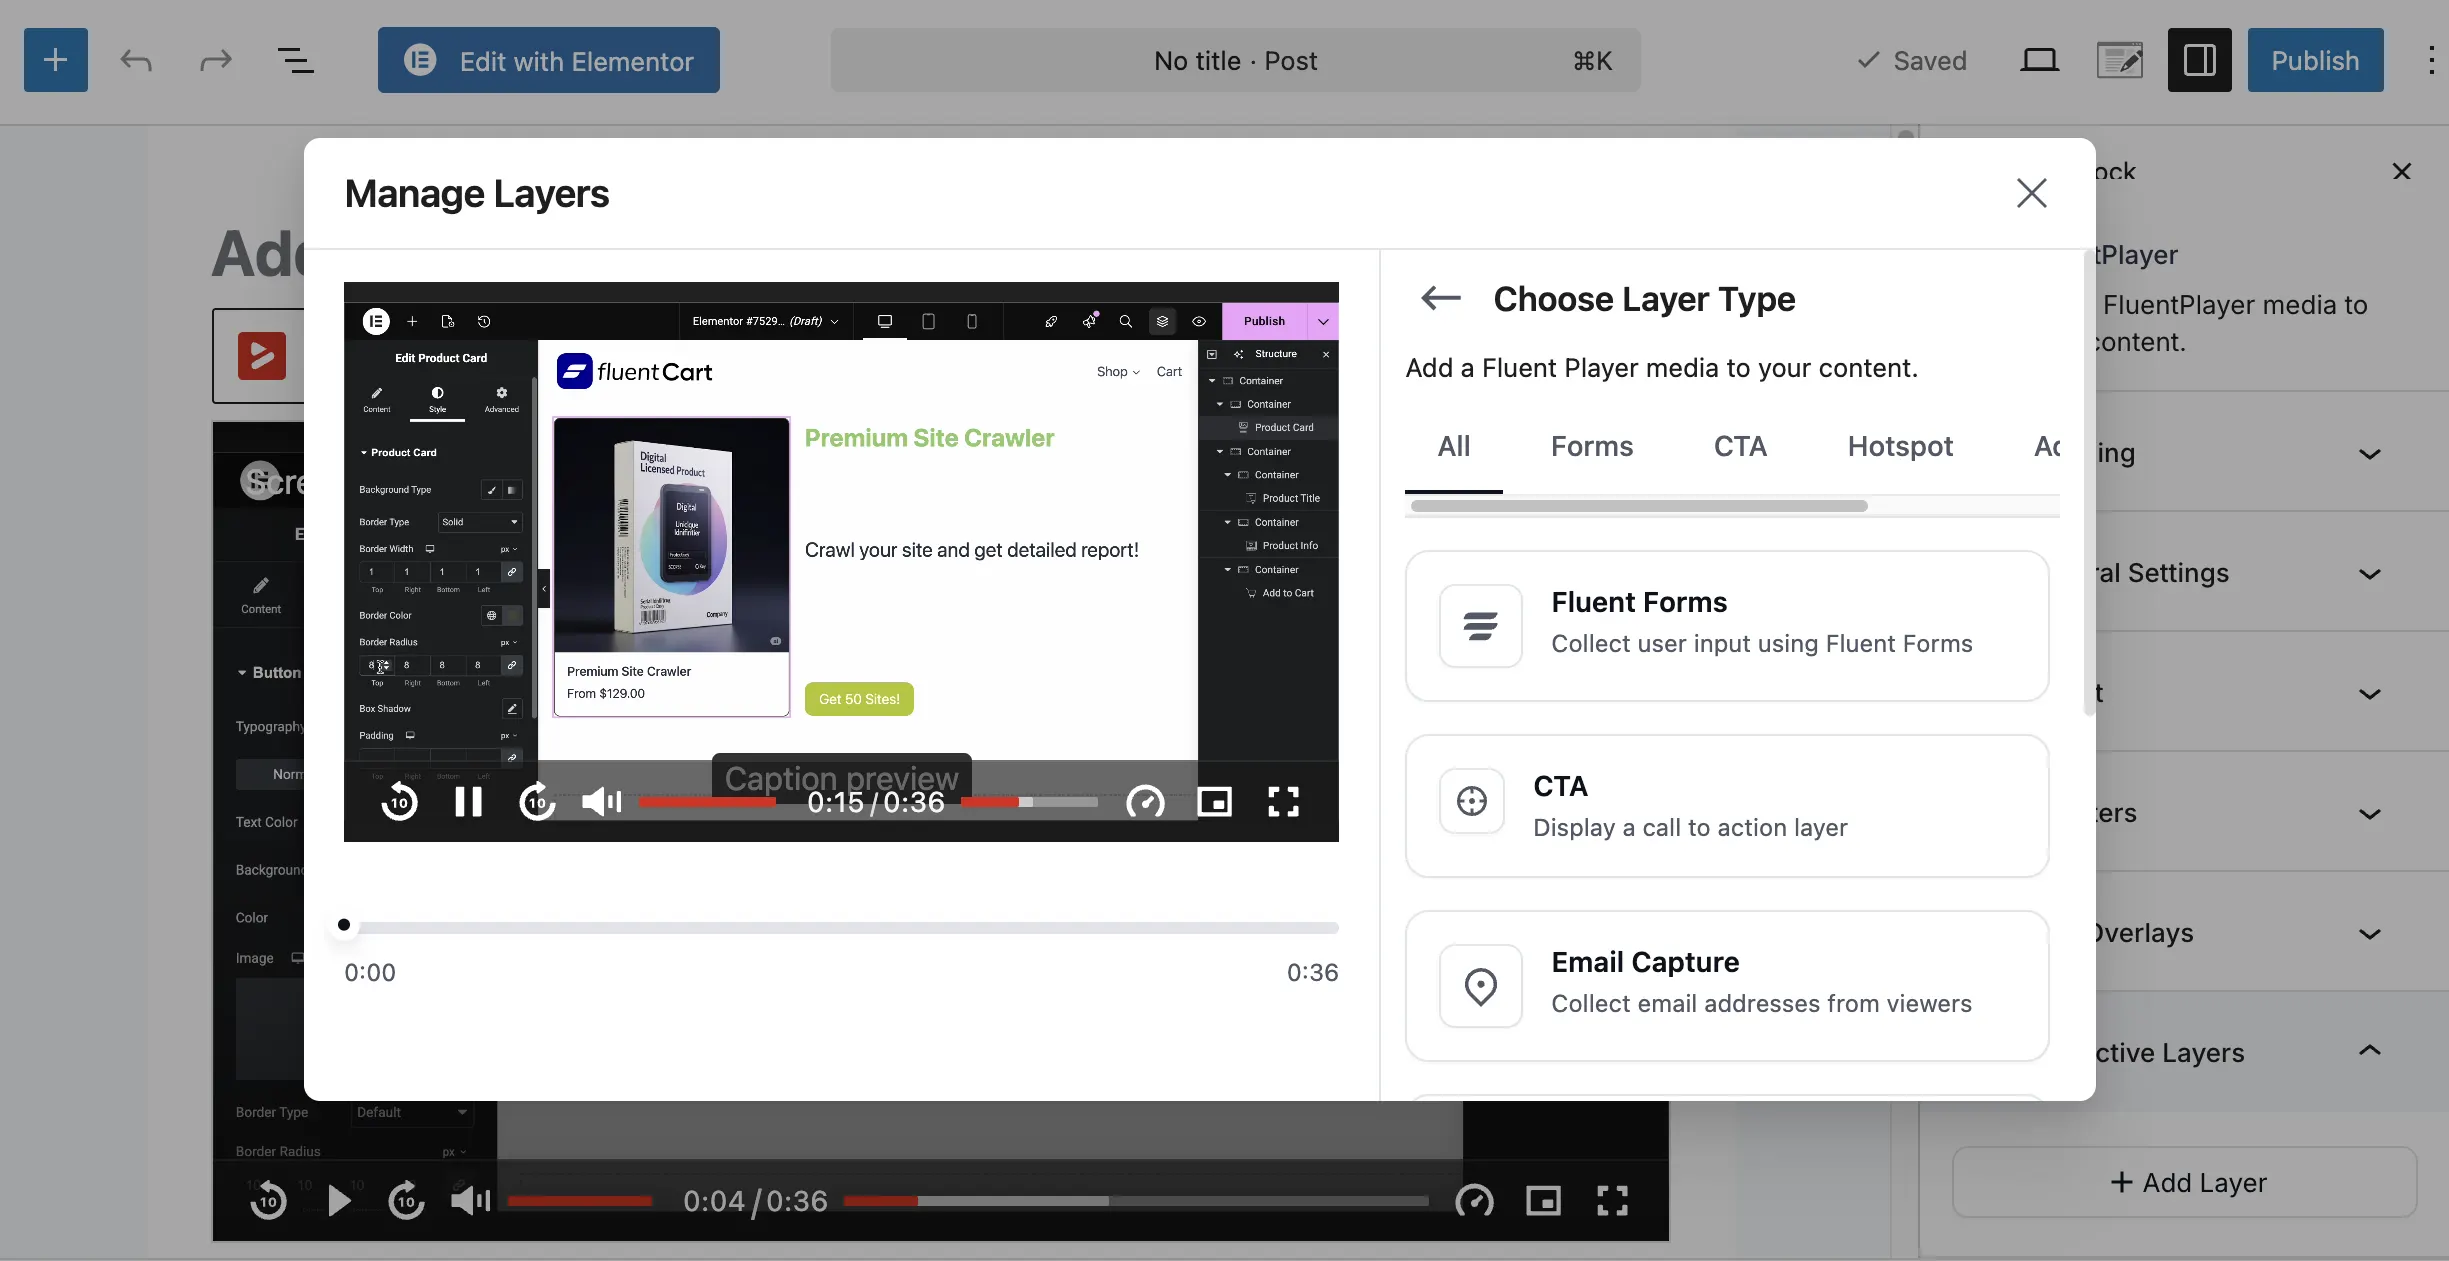Pause the video in Manage Layers preview
Image resolution: width=2449 pixels, height=1261 pixels.
click(468, 802)
